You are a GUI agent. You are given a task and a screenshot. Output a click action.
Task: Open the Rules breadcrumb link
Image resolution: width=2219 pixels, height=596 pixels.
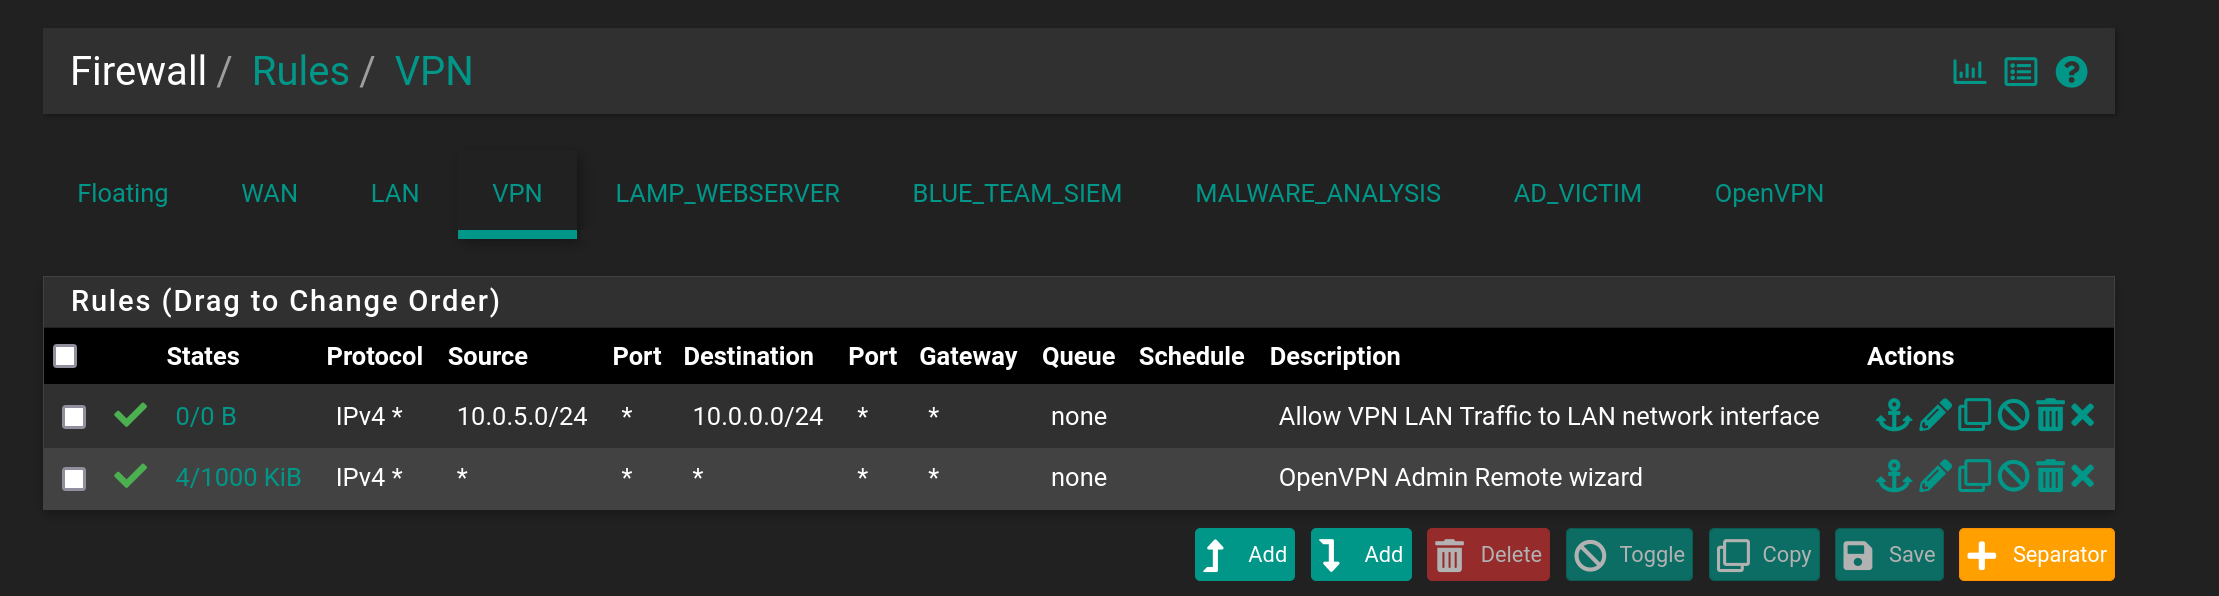pos(300,71)
